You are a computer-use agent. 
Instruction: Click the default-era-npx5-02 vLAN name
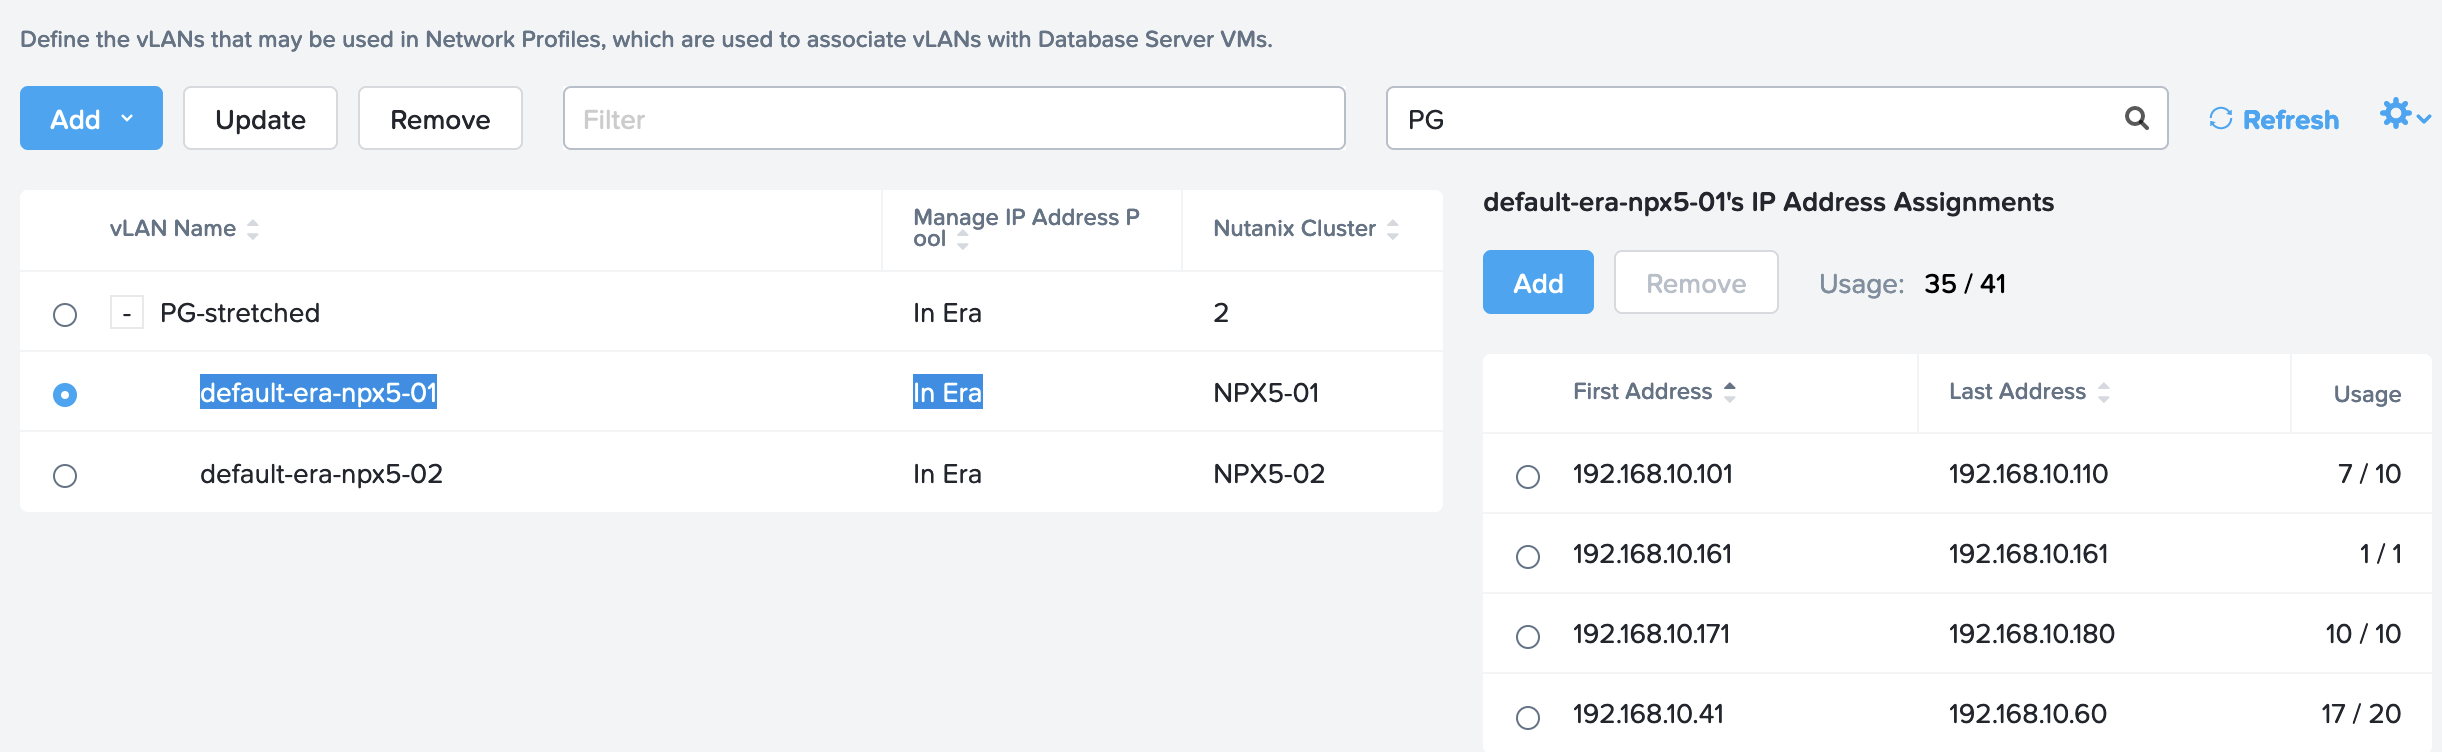click(x=321, y=473)
